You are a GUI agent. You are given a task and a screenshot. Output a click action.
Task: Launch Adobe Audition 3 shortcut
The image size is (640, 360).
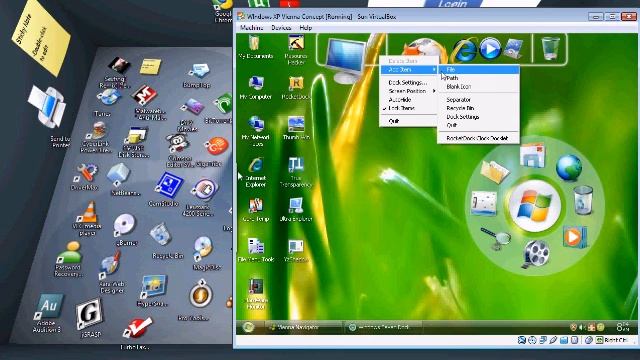pos(49,307)
